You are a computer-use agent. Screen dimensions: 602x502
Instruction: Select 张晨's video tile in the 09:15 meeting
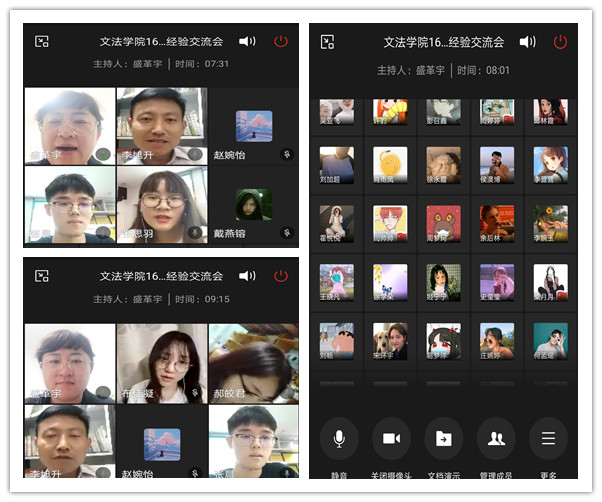[x=254, y=441]
